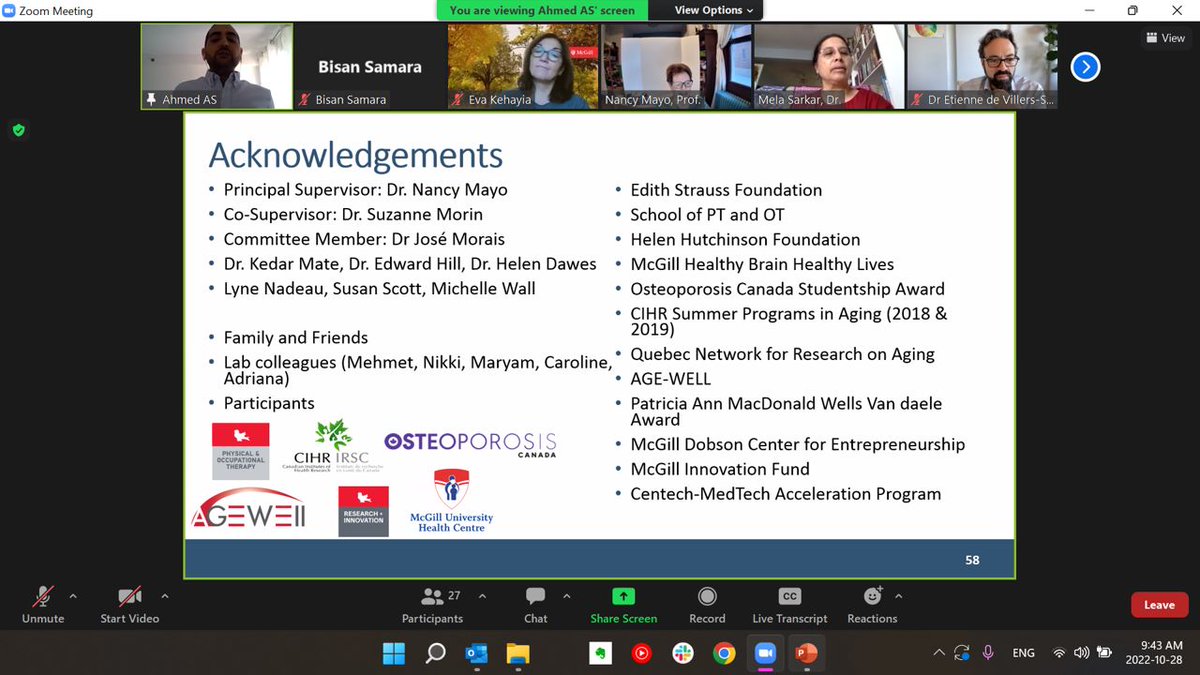Select Ahmed AS video thumbnail
1200x675 pixels.
pyautogui.click(x=217, y=66)
